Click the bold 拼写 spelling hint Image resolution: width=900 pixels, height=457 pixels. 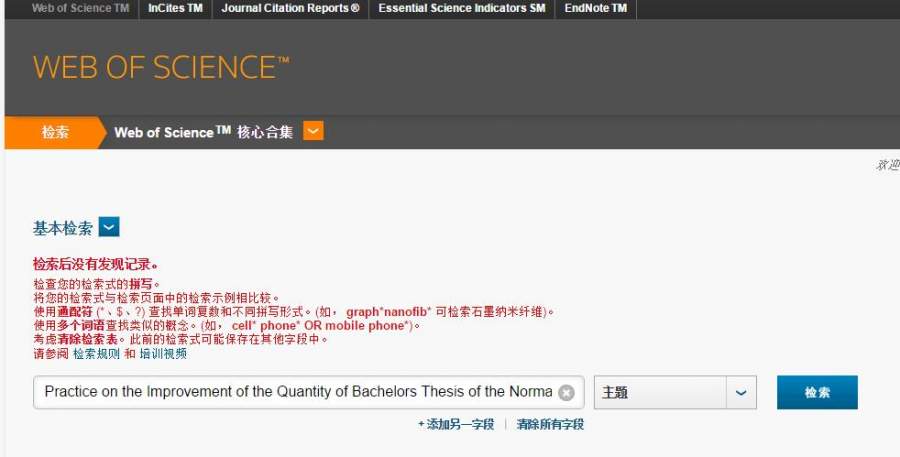coord(141,284)
